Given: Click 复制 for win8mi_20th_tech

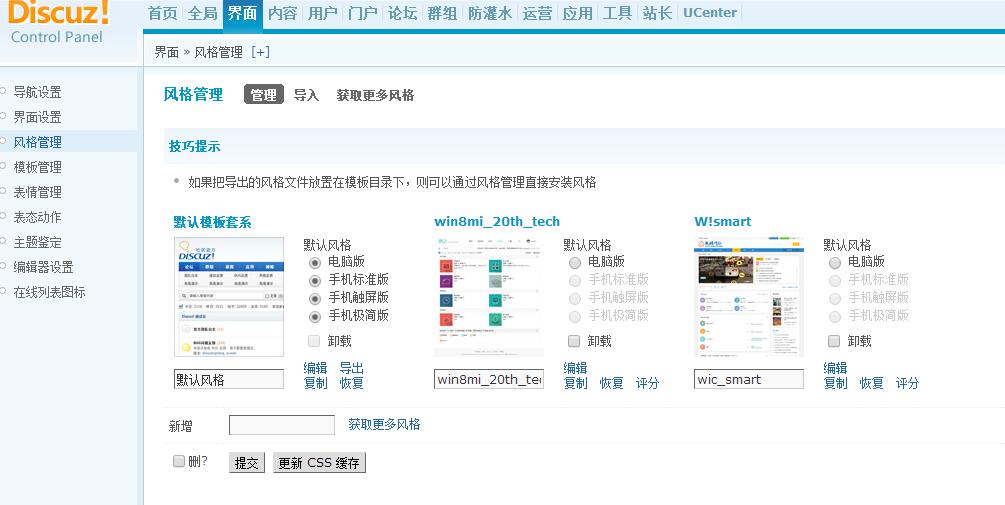Looking at the screenshot, I should tap(576, 383).
